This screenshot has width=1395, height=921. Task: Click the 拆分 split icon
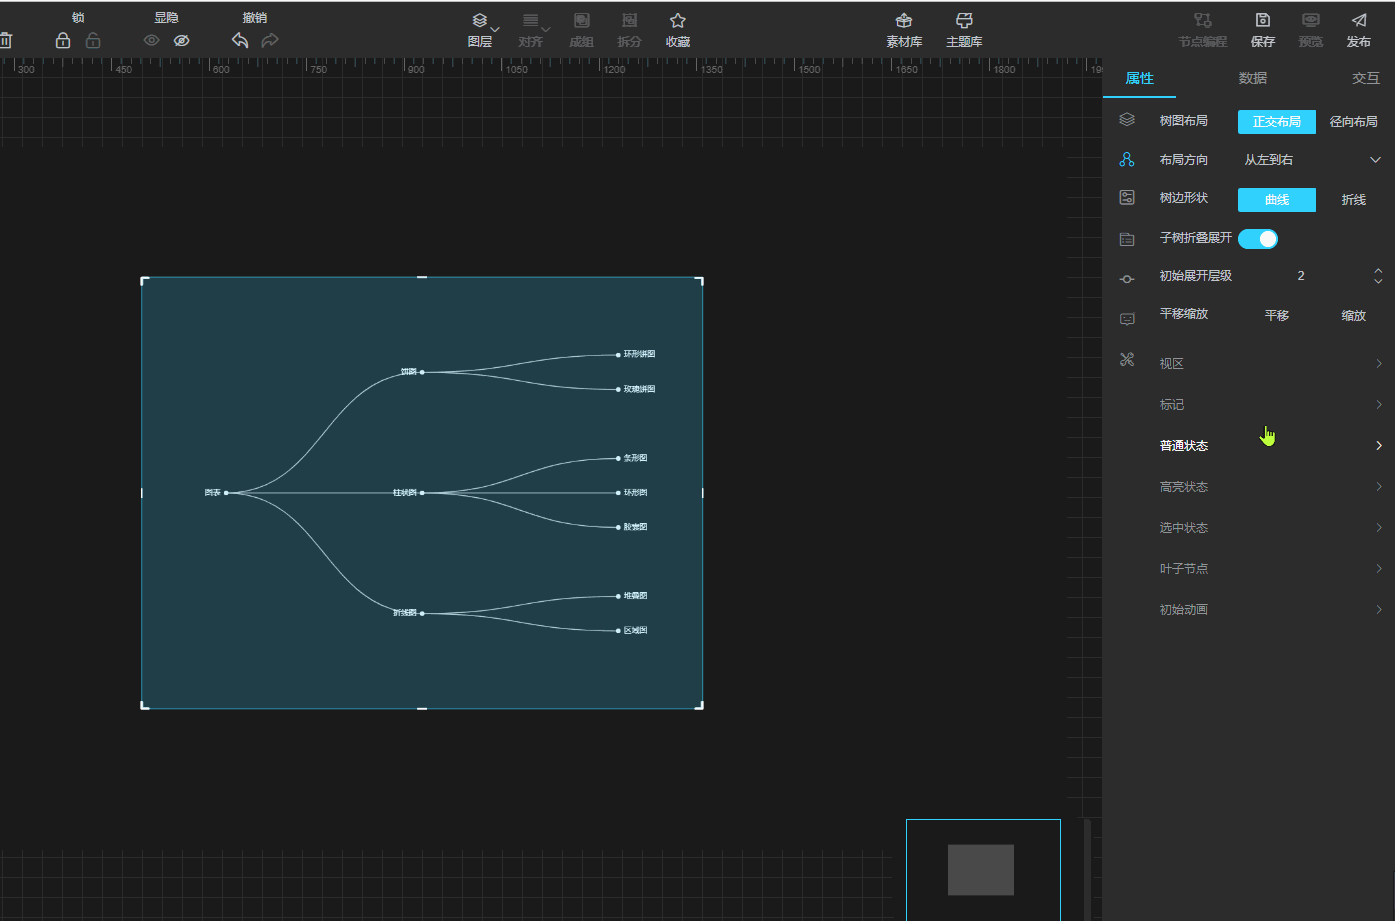coord(629,30)
